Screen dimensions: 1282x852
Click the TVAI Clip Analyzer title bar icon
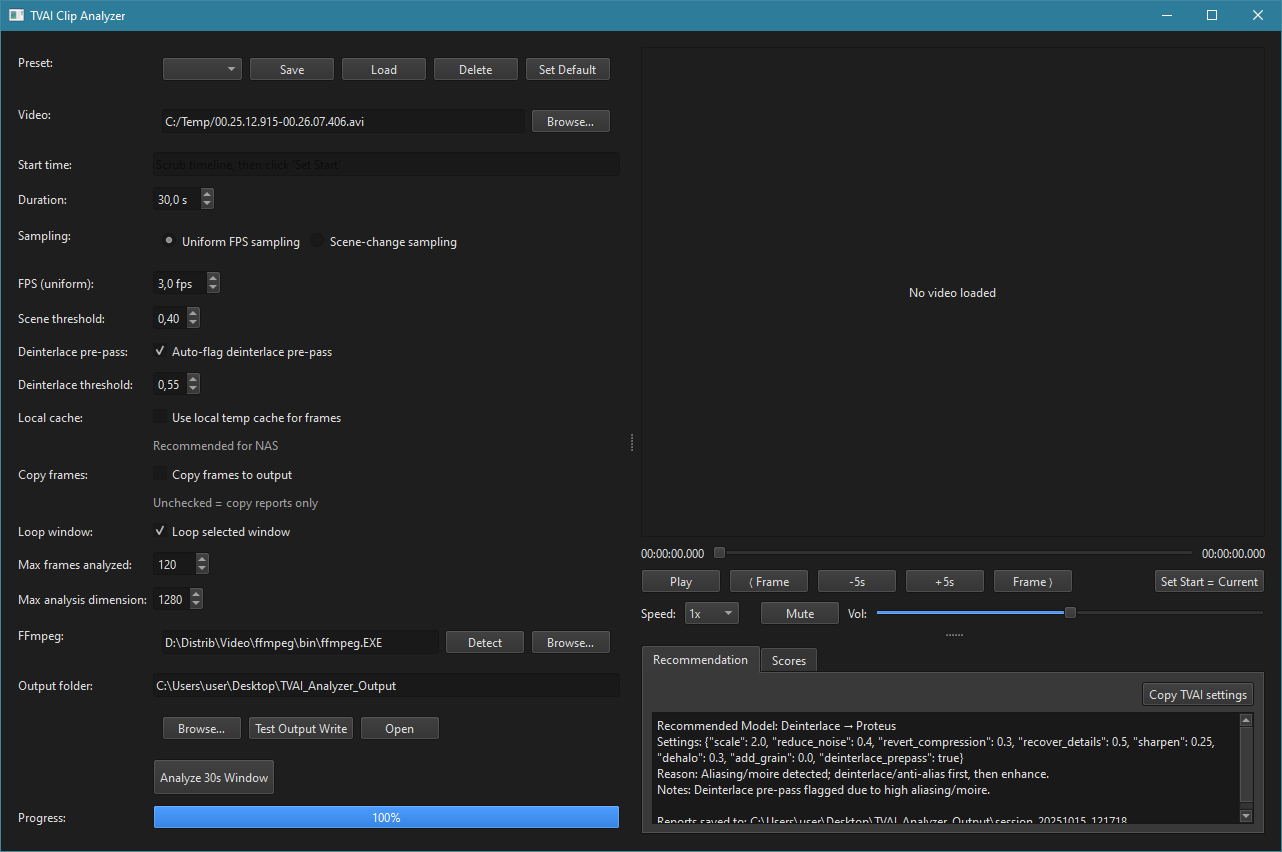click(x=16, y=16)
